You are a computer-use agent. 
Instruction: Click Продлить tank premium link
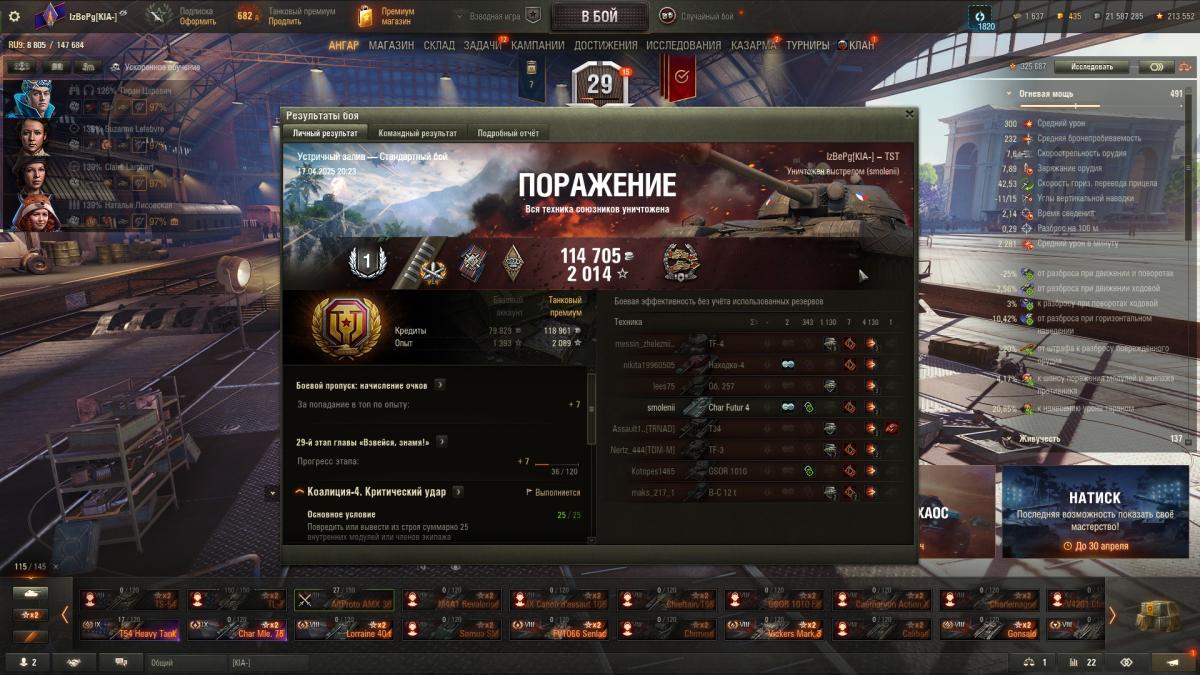(x=285, y=21)
